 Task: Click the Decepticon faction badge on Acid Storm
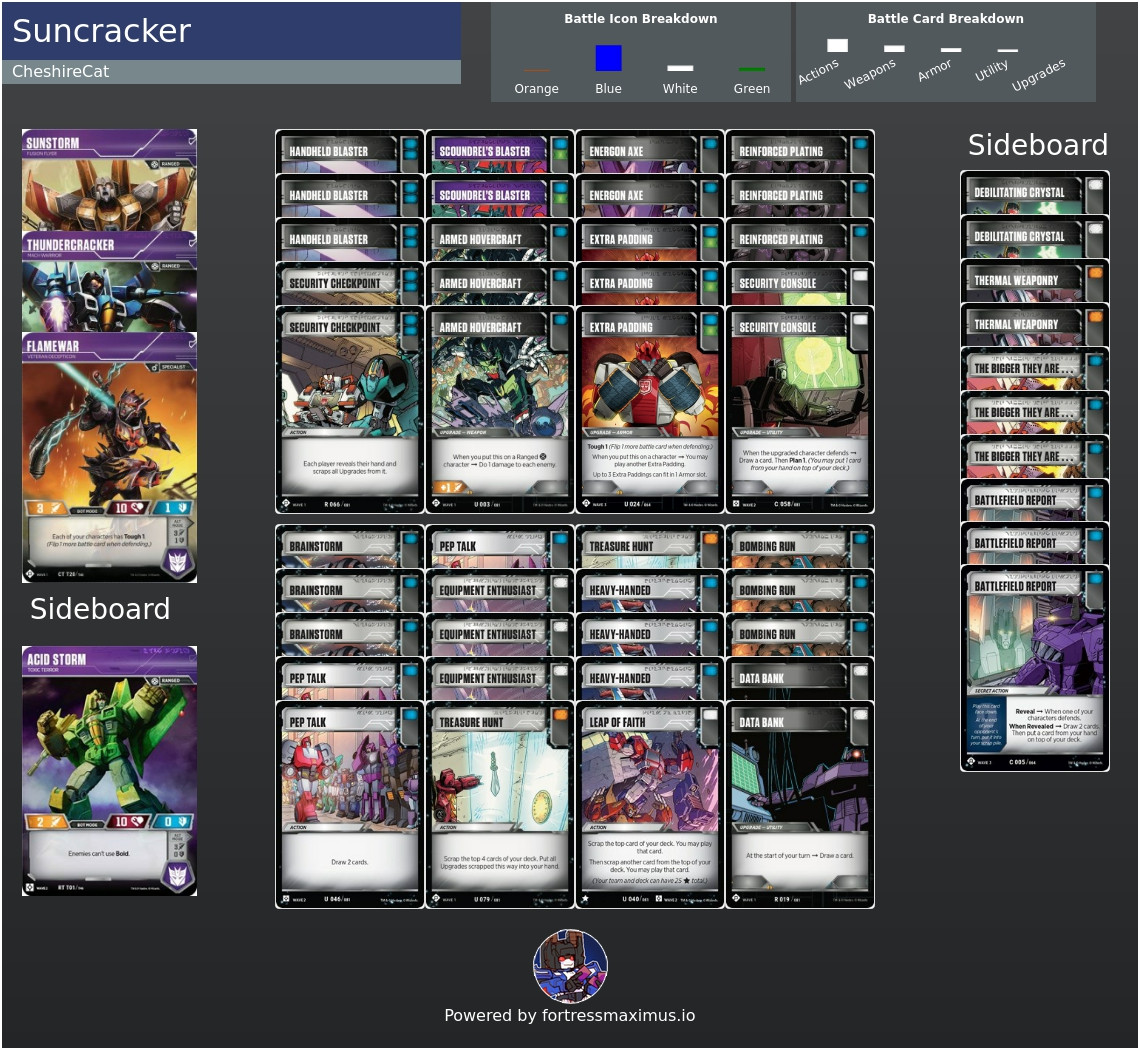click(x=179, y=875)
